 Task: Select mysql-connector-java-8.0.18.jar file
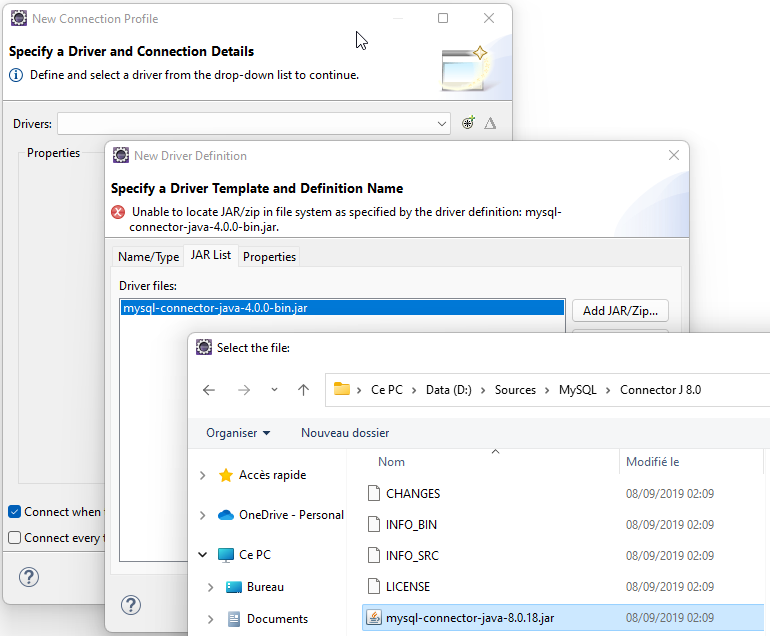pos(469,618)
